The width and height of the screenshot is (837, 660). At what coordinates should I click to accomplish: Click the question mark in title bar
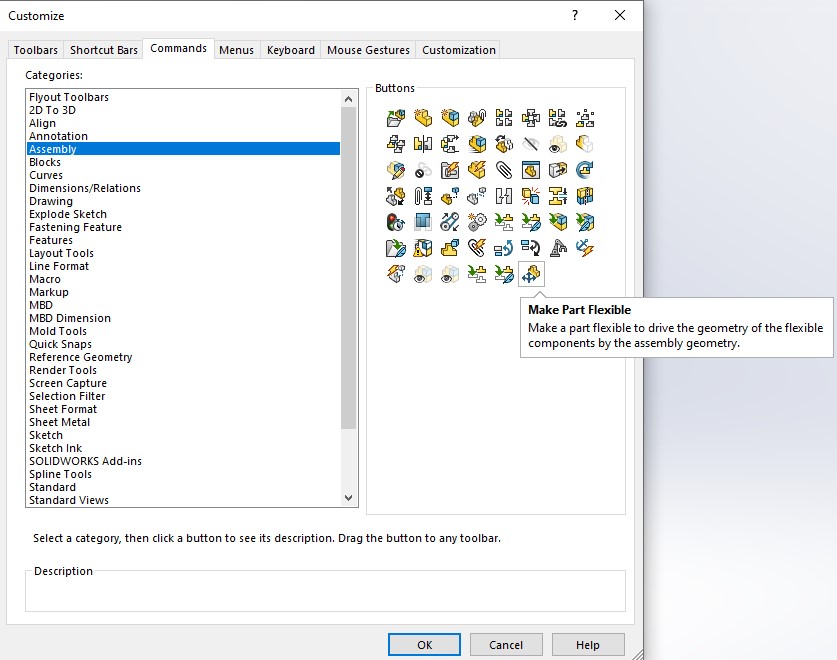coord(575,15)
